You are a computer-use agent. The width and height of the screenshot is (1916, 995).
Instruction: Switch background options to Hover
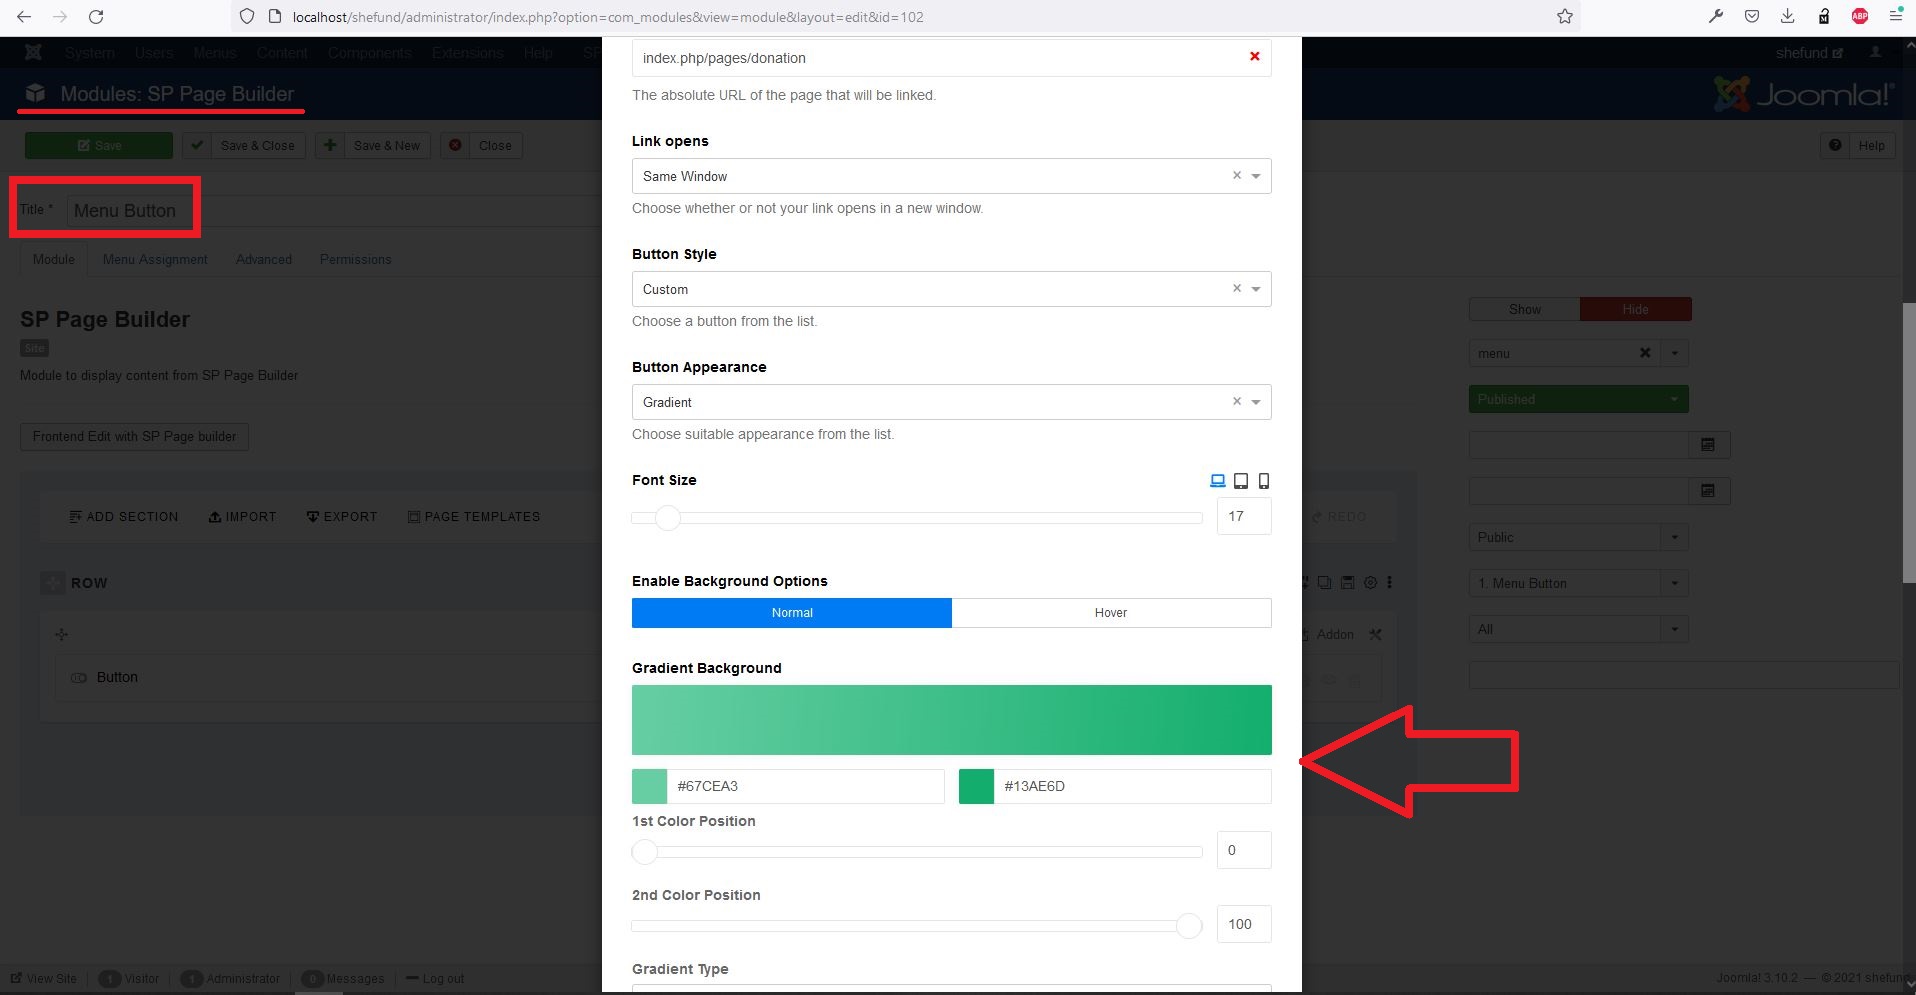(x=1110, y=613)
